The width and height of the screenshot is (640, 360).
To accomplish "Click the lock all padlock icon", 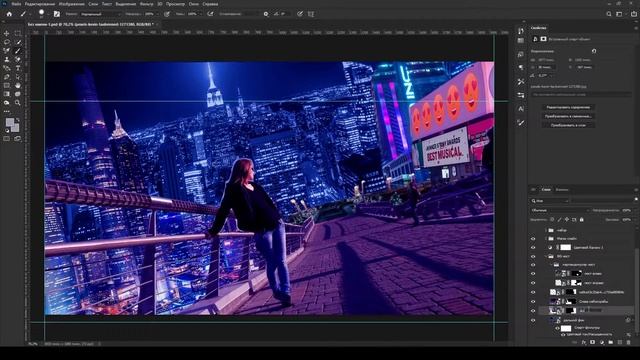I will tap(582, 220).
